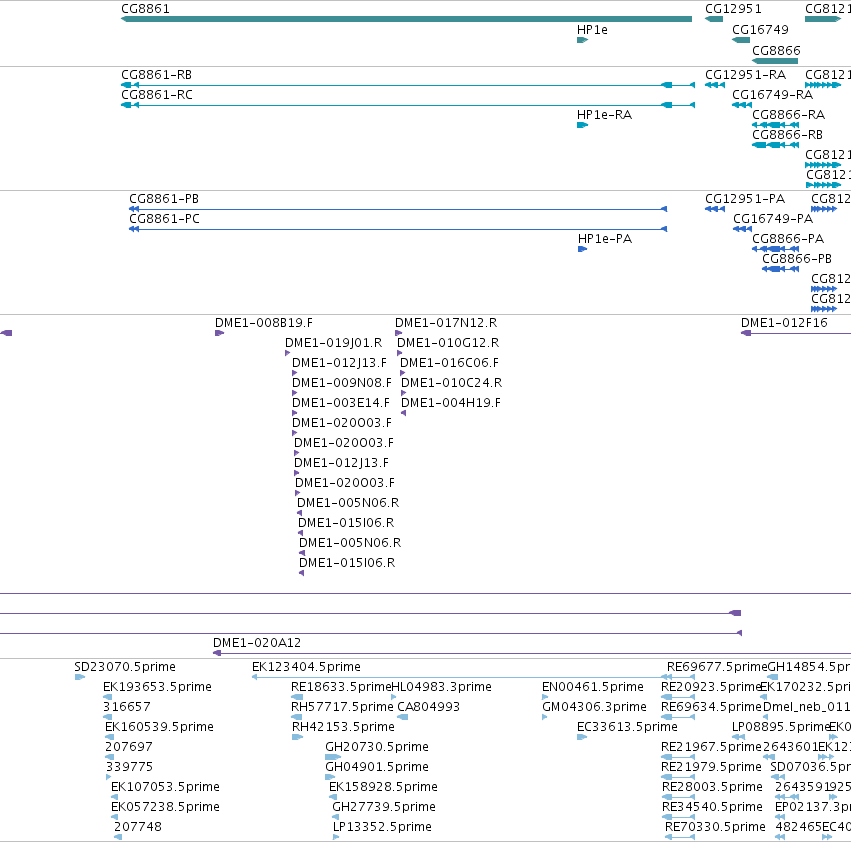Select the GH27739.5prime EST label

384,807
